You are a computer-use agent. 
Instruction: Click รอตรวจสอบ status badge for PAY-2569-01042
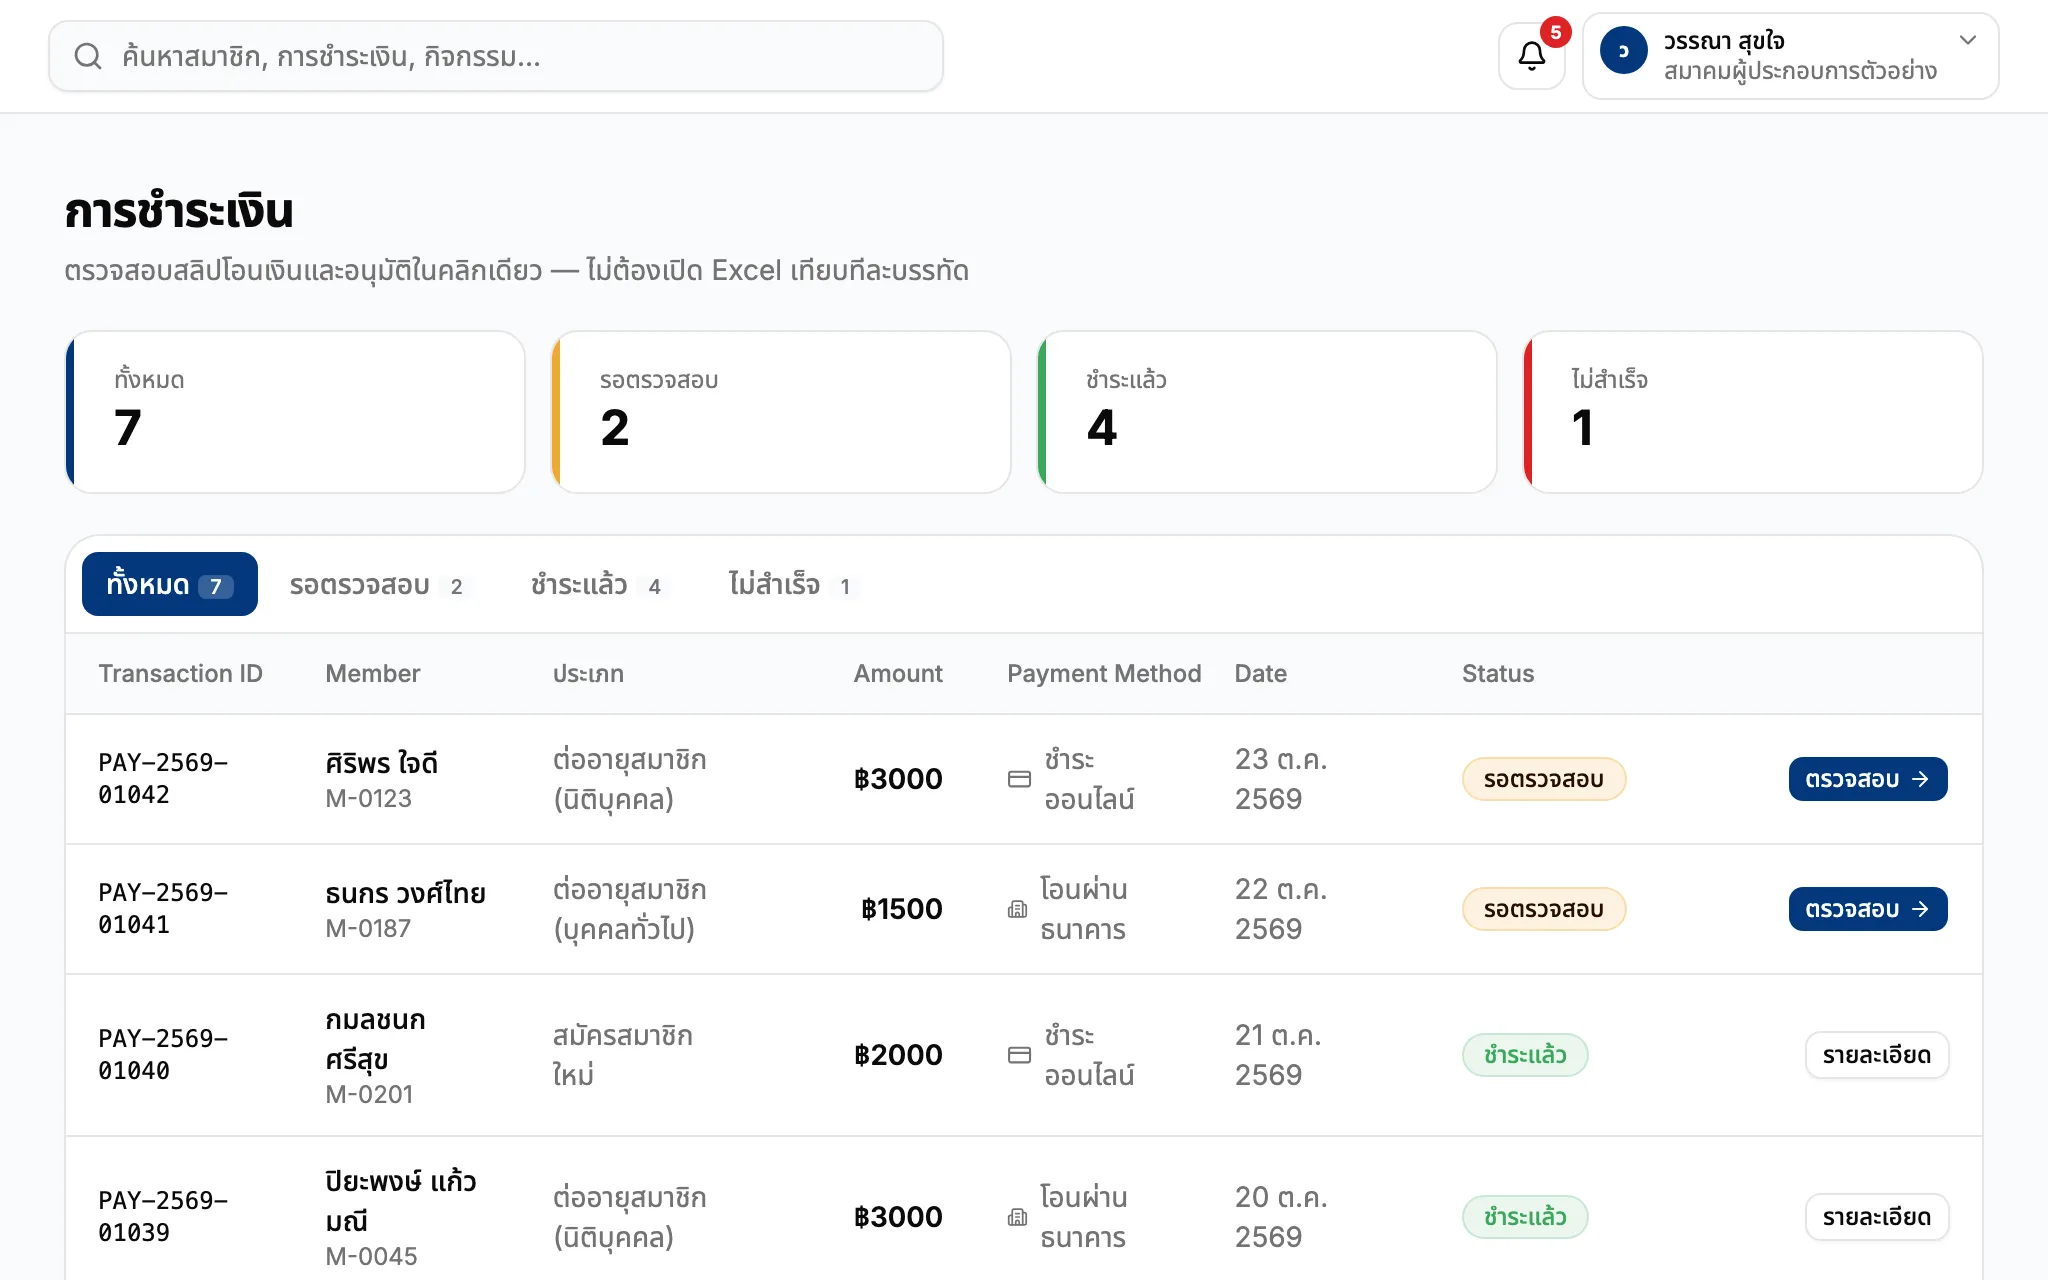pos(1543,779)
